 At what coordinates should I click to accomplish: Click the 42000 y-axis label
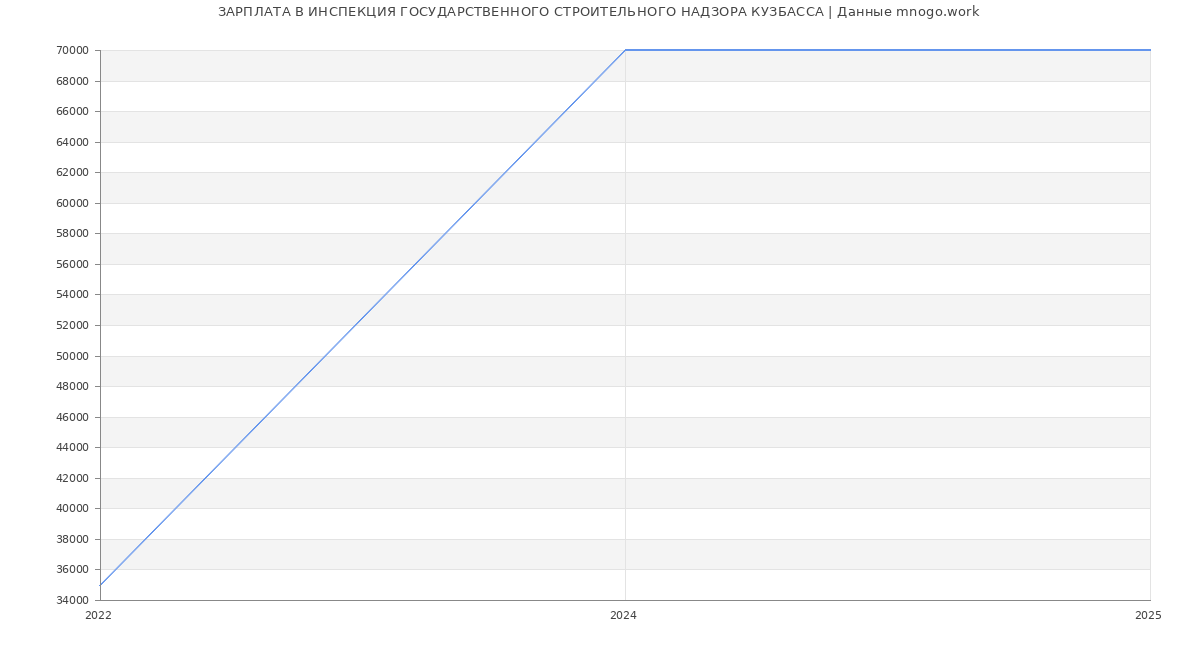(x=72, y=478)
